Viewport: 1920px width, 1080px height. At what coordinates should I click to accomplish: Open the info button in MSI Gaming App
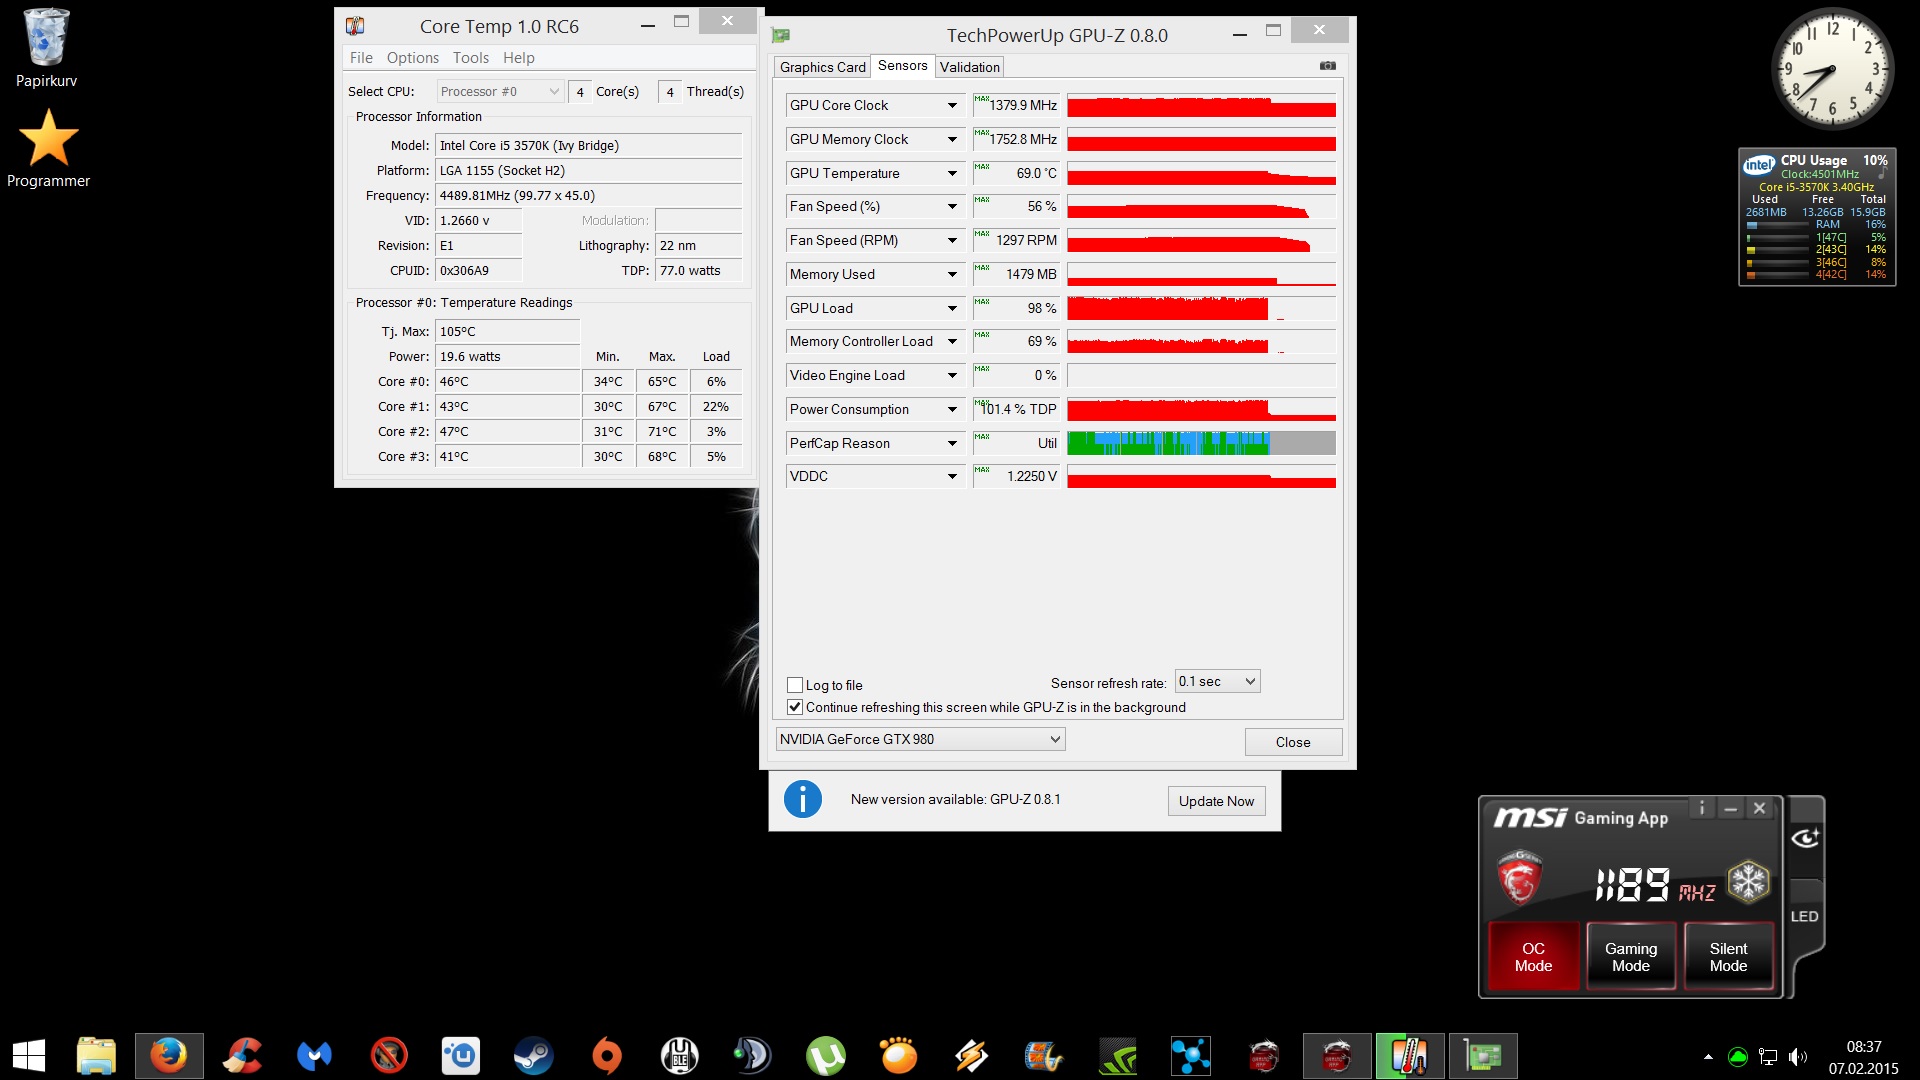click(x=1702, y=808)
